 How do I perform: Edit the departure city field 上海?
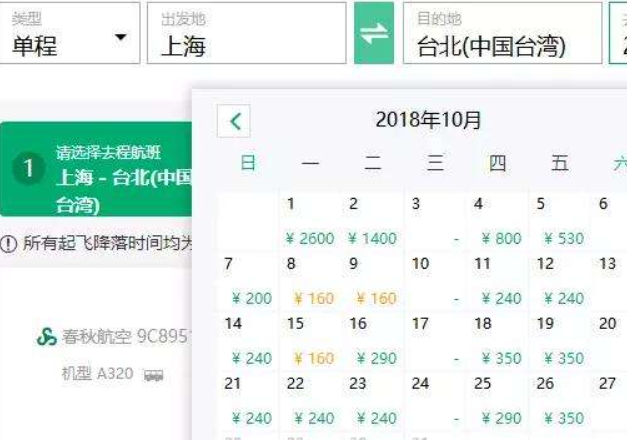[x=246, y=33]
